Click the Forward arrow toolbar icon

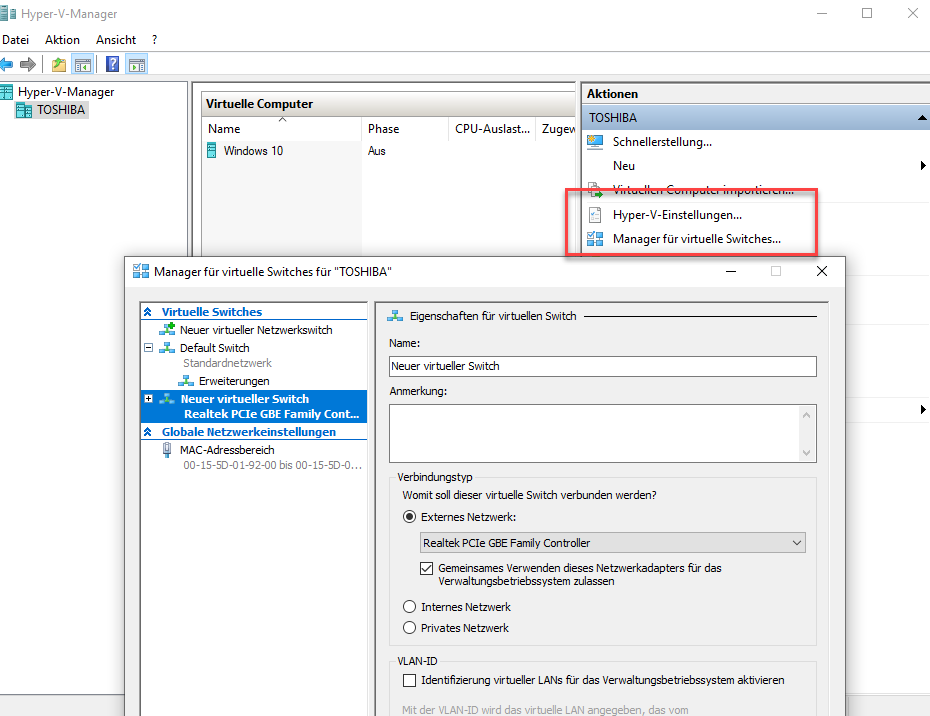tap(28, 64)
